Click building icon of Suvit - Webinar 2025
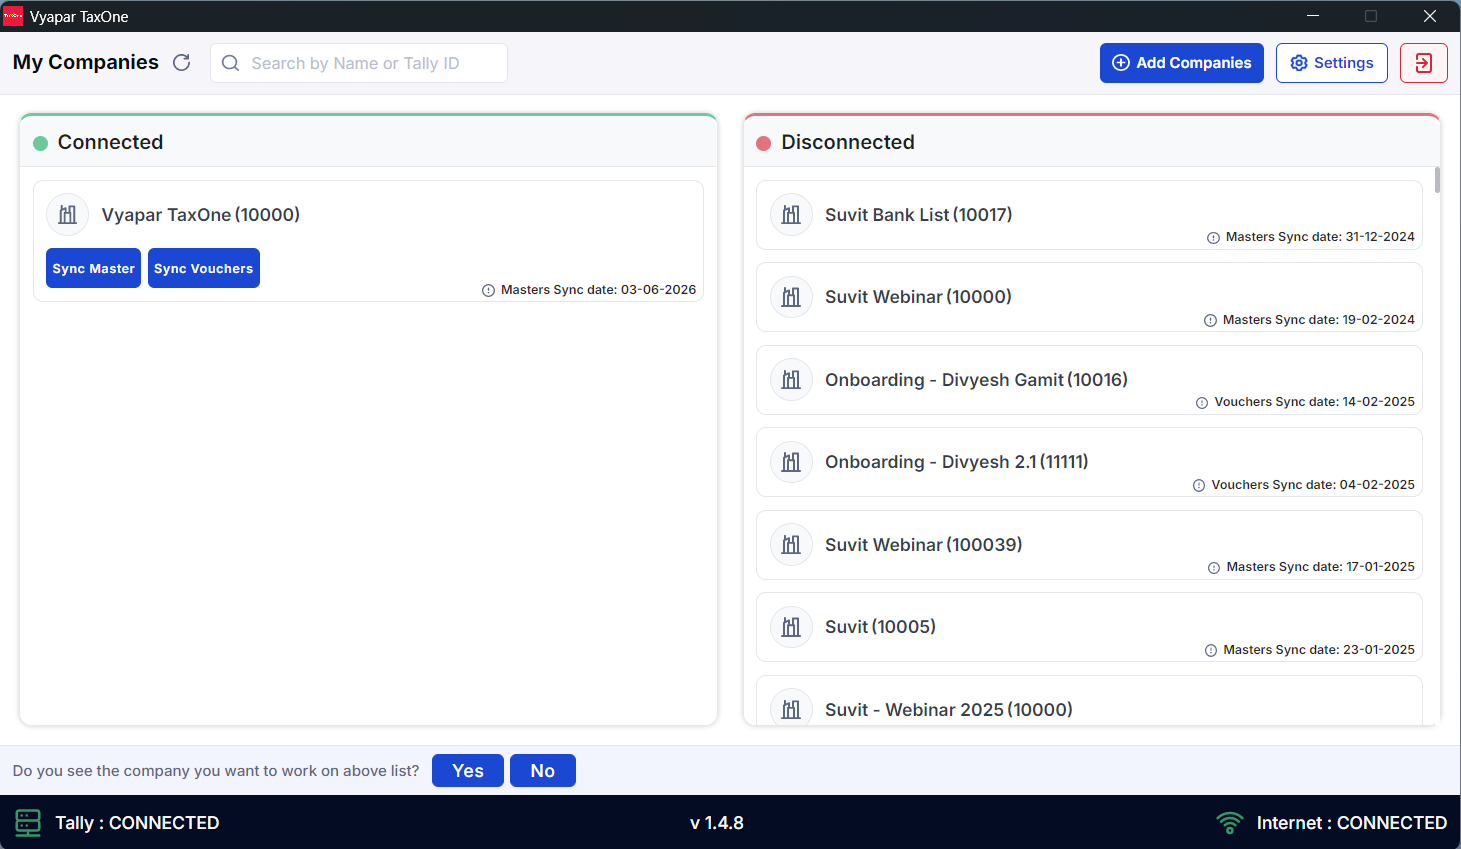 coord(791,708)
